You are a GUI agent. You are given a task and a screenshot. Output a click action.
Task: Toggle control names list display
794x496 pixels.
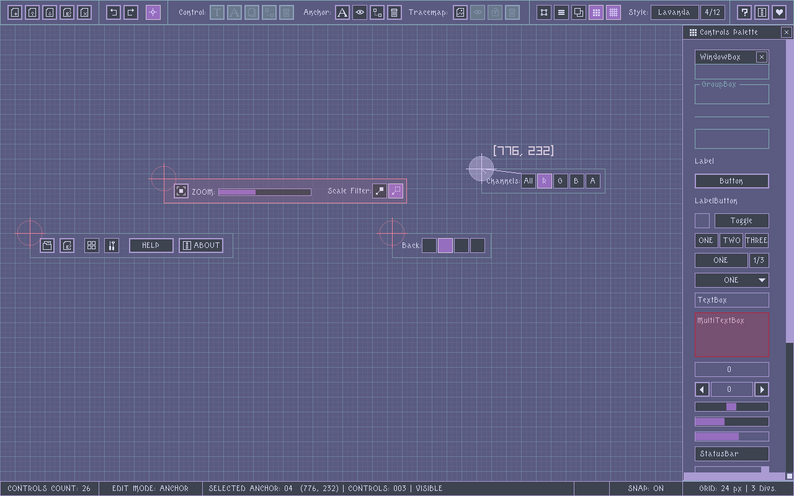pos(561,12)
